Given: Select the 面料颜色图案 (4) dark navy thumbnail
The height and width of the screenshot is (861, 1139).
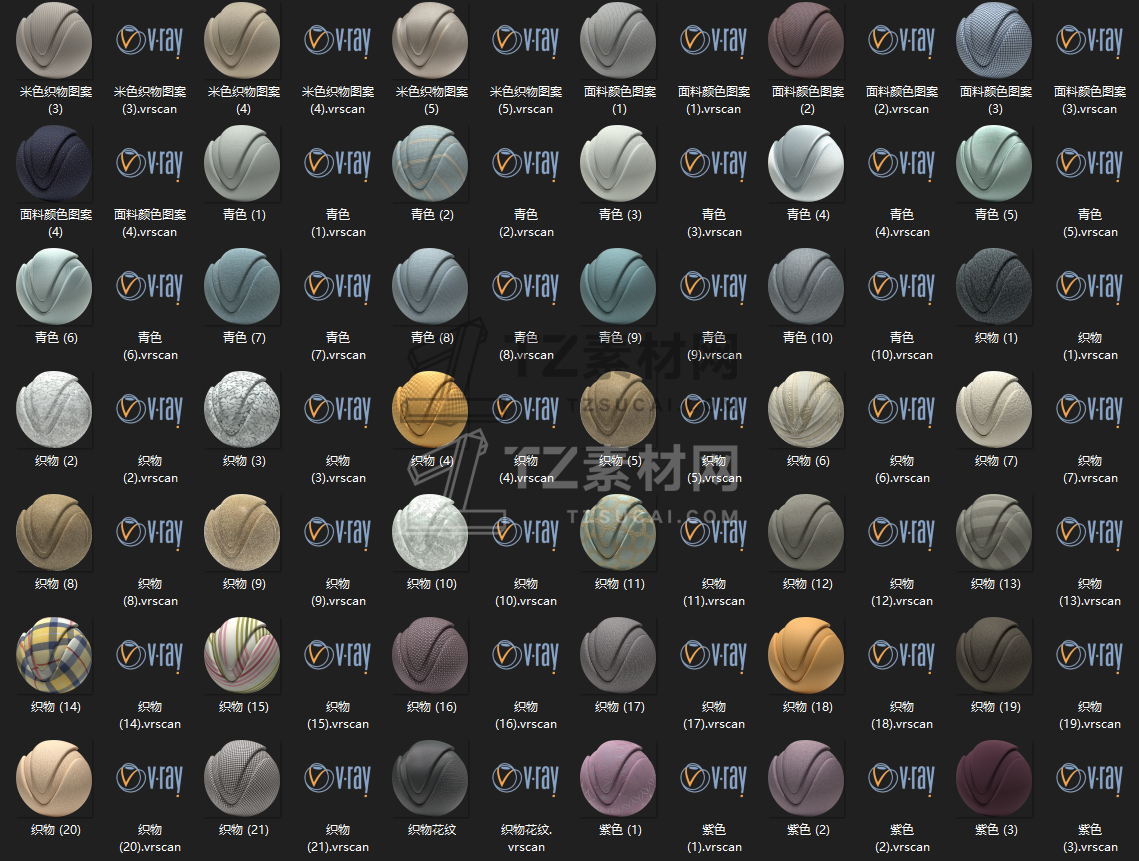Looking at the screenshot, I should (x=54, y=163).
